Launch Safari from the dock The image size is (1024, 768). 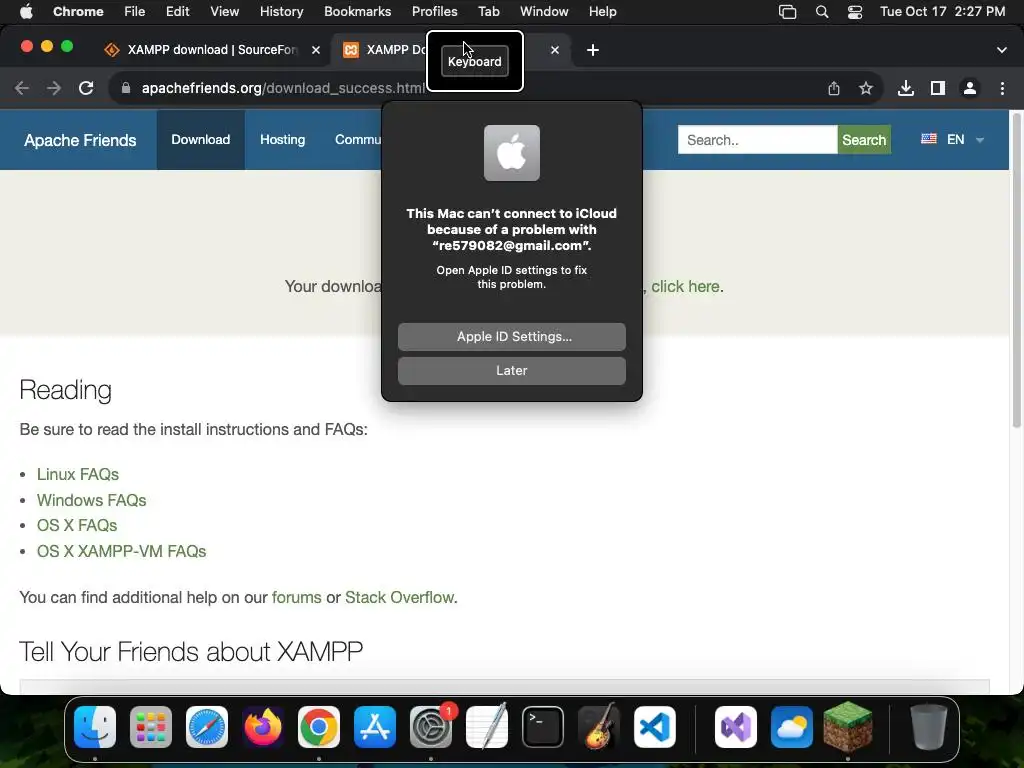pyautogui.click(x=207, y=727)
